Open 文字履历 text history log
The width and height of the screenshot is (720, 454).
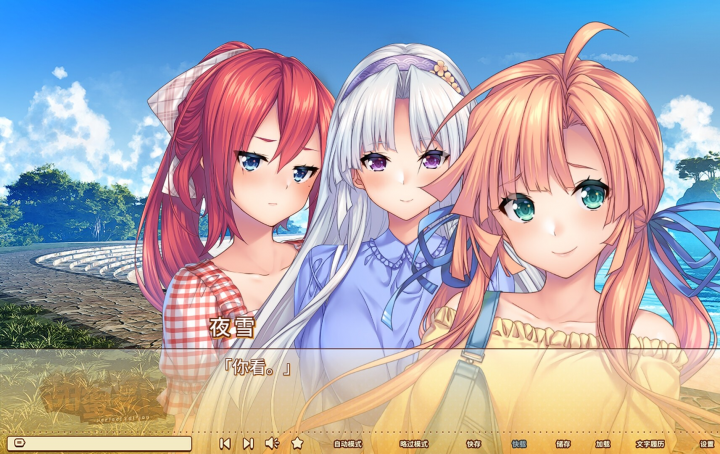click(650, 443)
